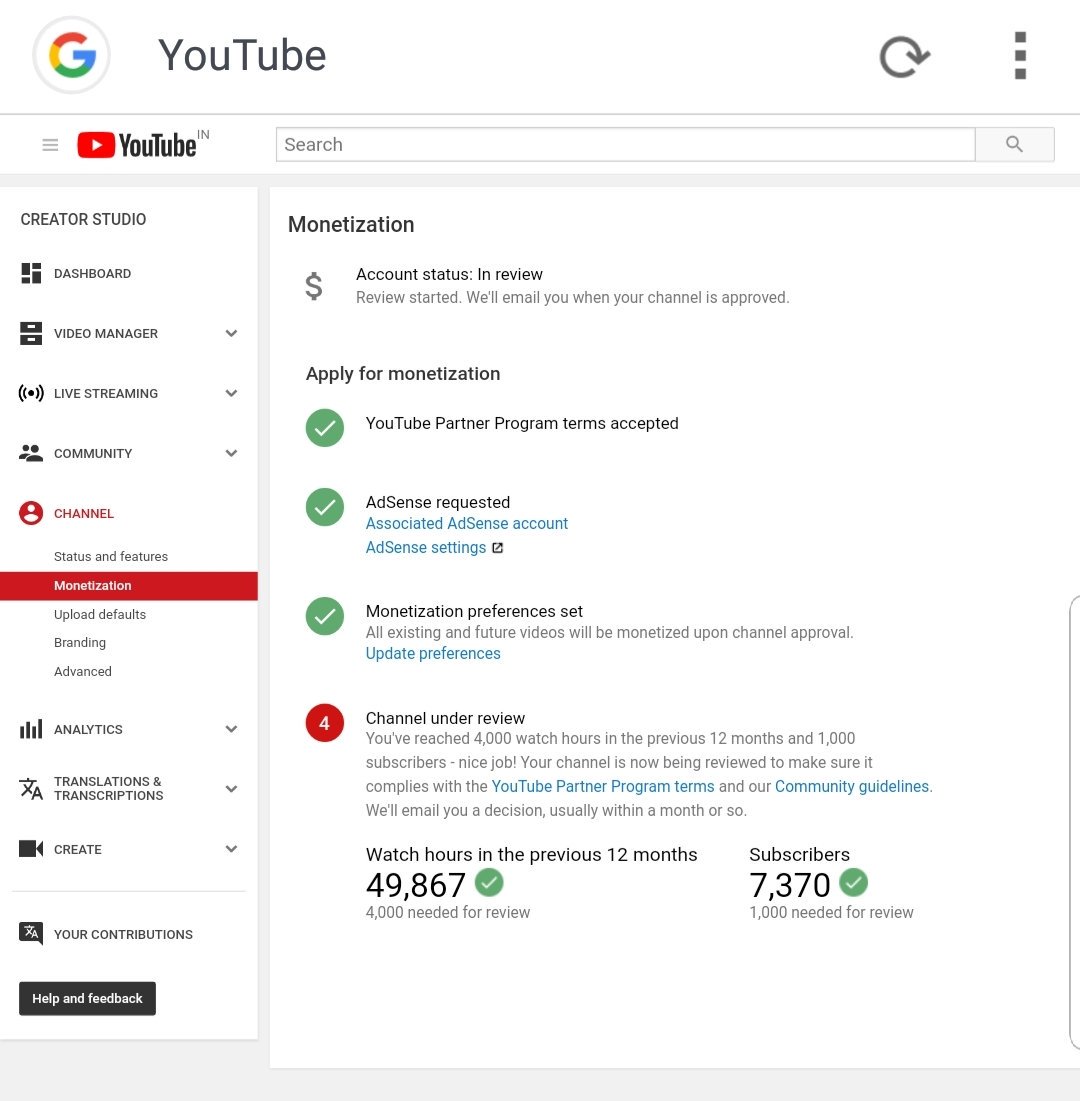This screenshot has height=1101, width=1080.
Task: Open the Advanced channel settings
Action: pyautogui.click(x=83, y=671)
